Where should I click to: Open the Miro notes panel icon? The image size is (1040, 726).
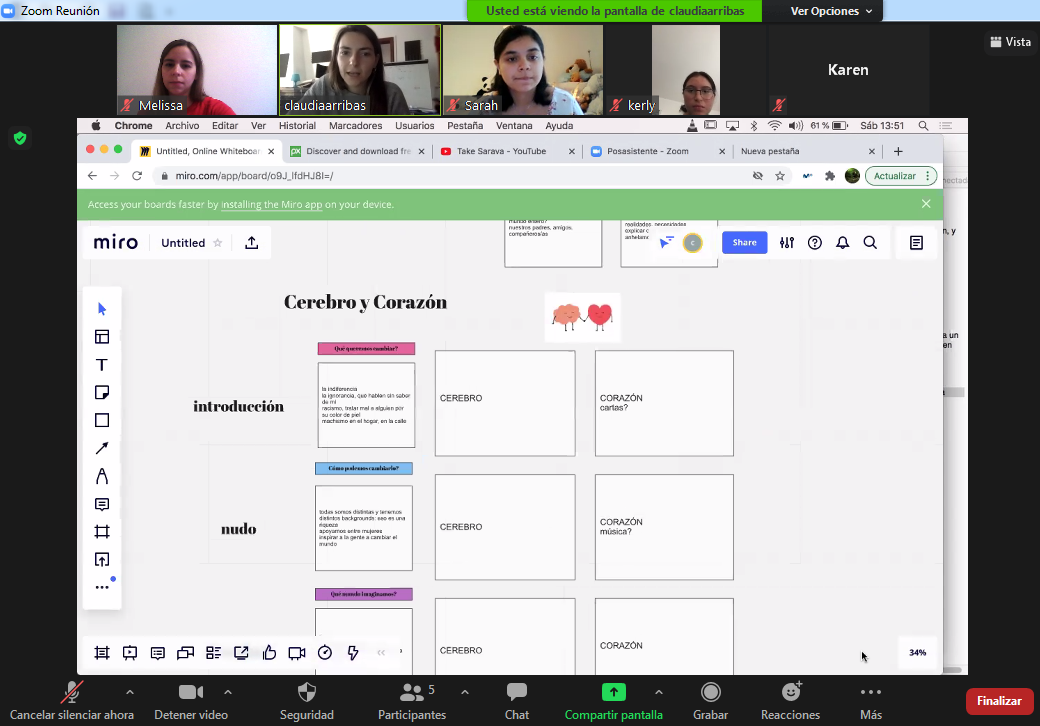point(916,243)
